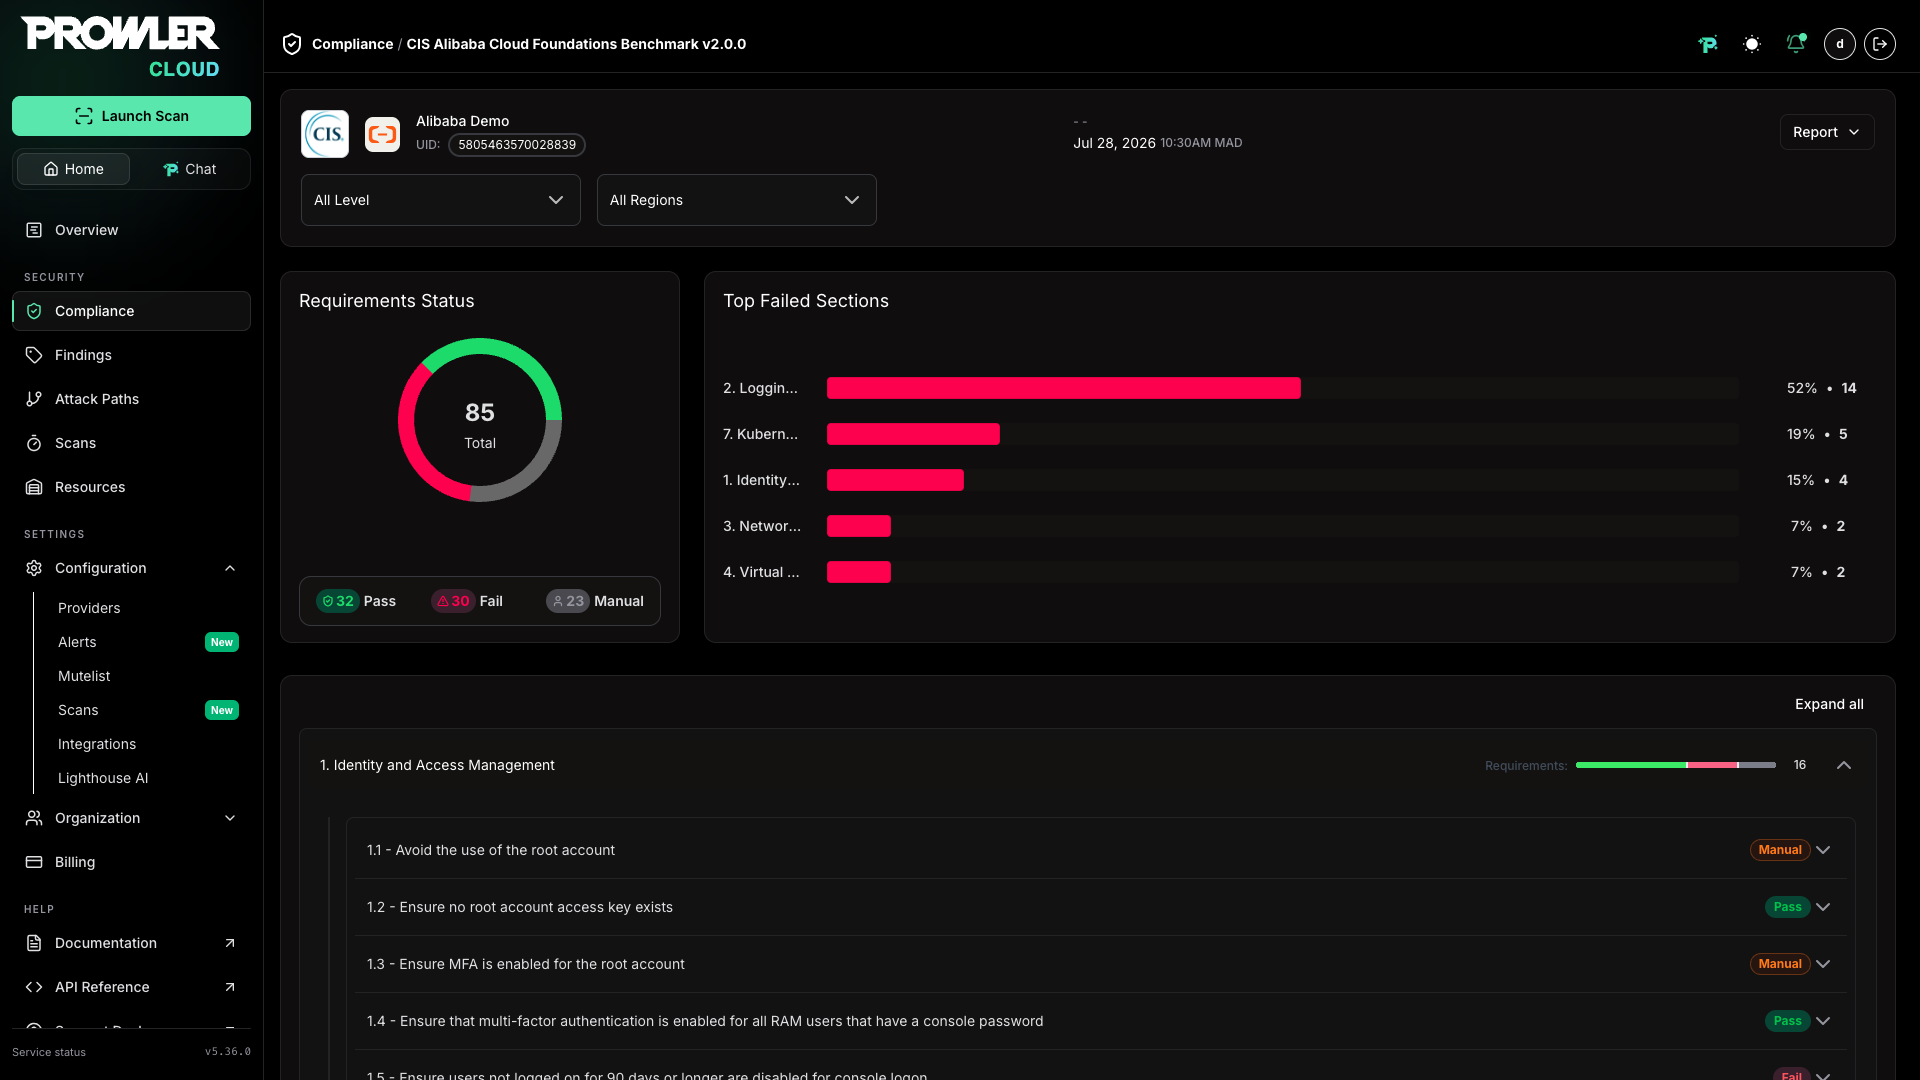Click Compliance breadcrumb link
1920x1080 pixels.
coord(352,44)
